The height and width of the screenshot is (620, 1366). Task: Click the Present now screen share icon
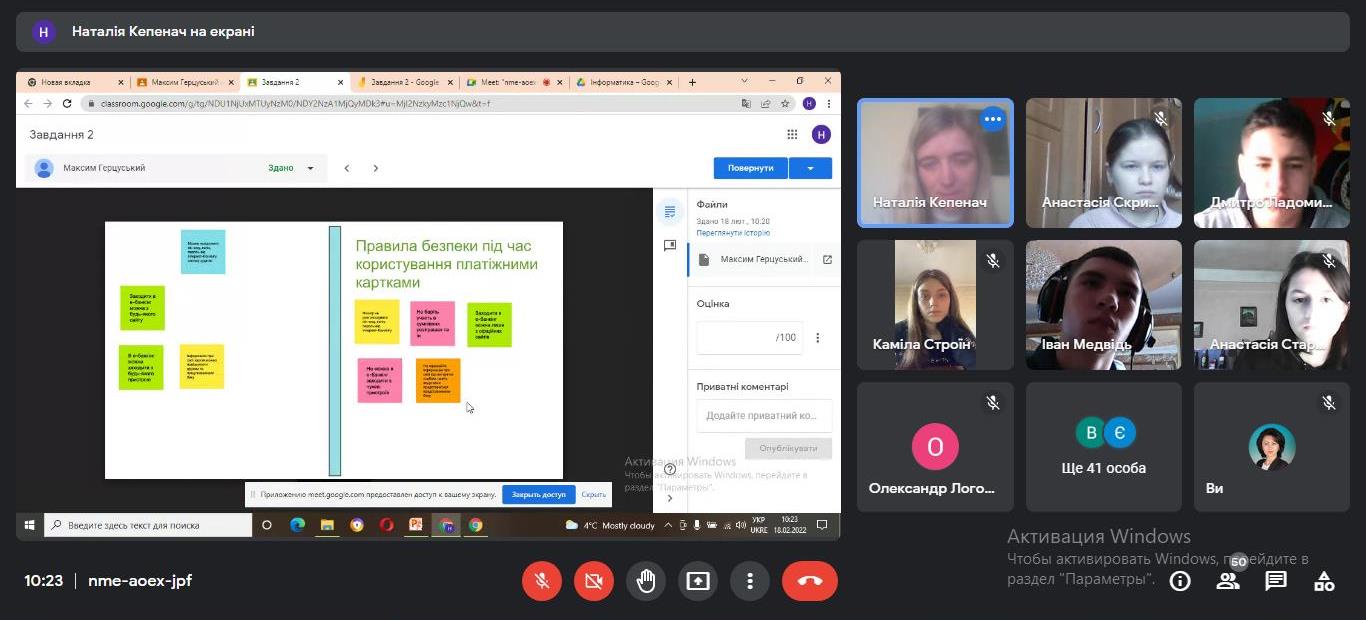point(698,581)
